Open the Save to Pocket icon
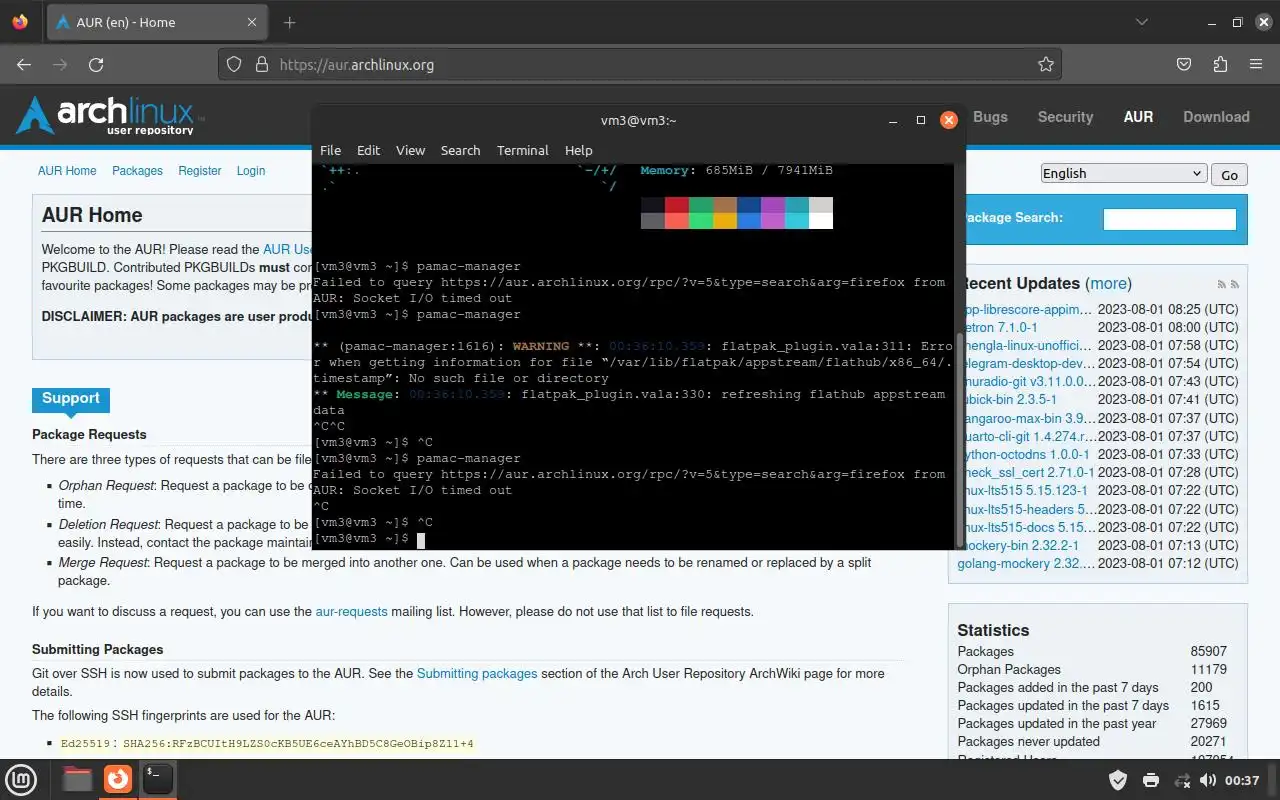 click(1184, 64)
